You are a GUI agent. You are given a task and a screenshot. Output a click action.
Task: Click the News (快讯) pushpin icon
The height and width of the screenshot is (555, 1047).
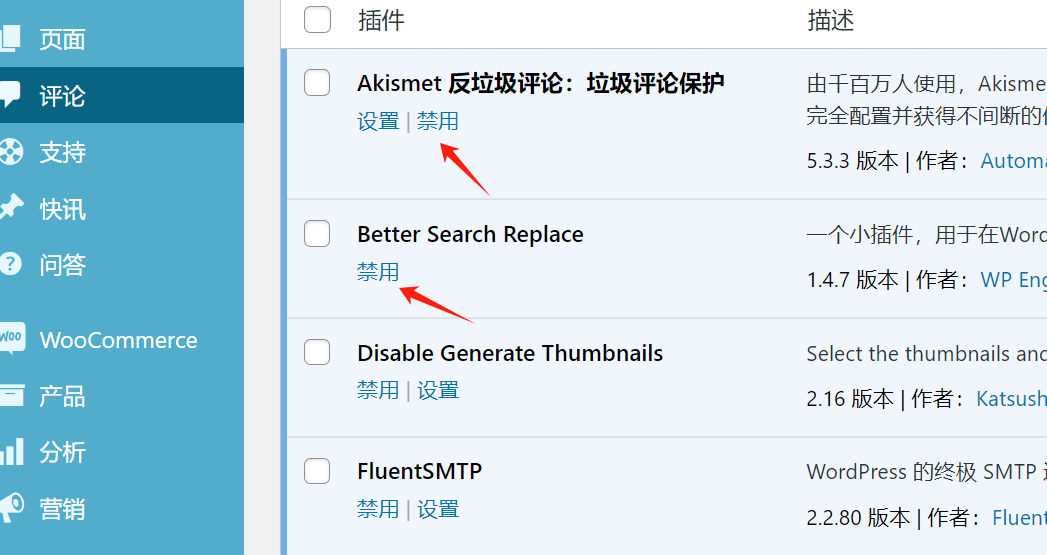click(x=10, y=208)
